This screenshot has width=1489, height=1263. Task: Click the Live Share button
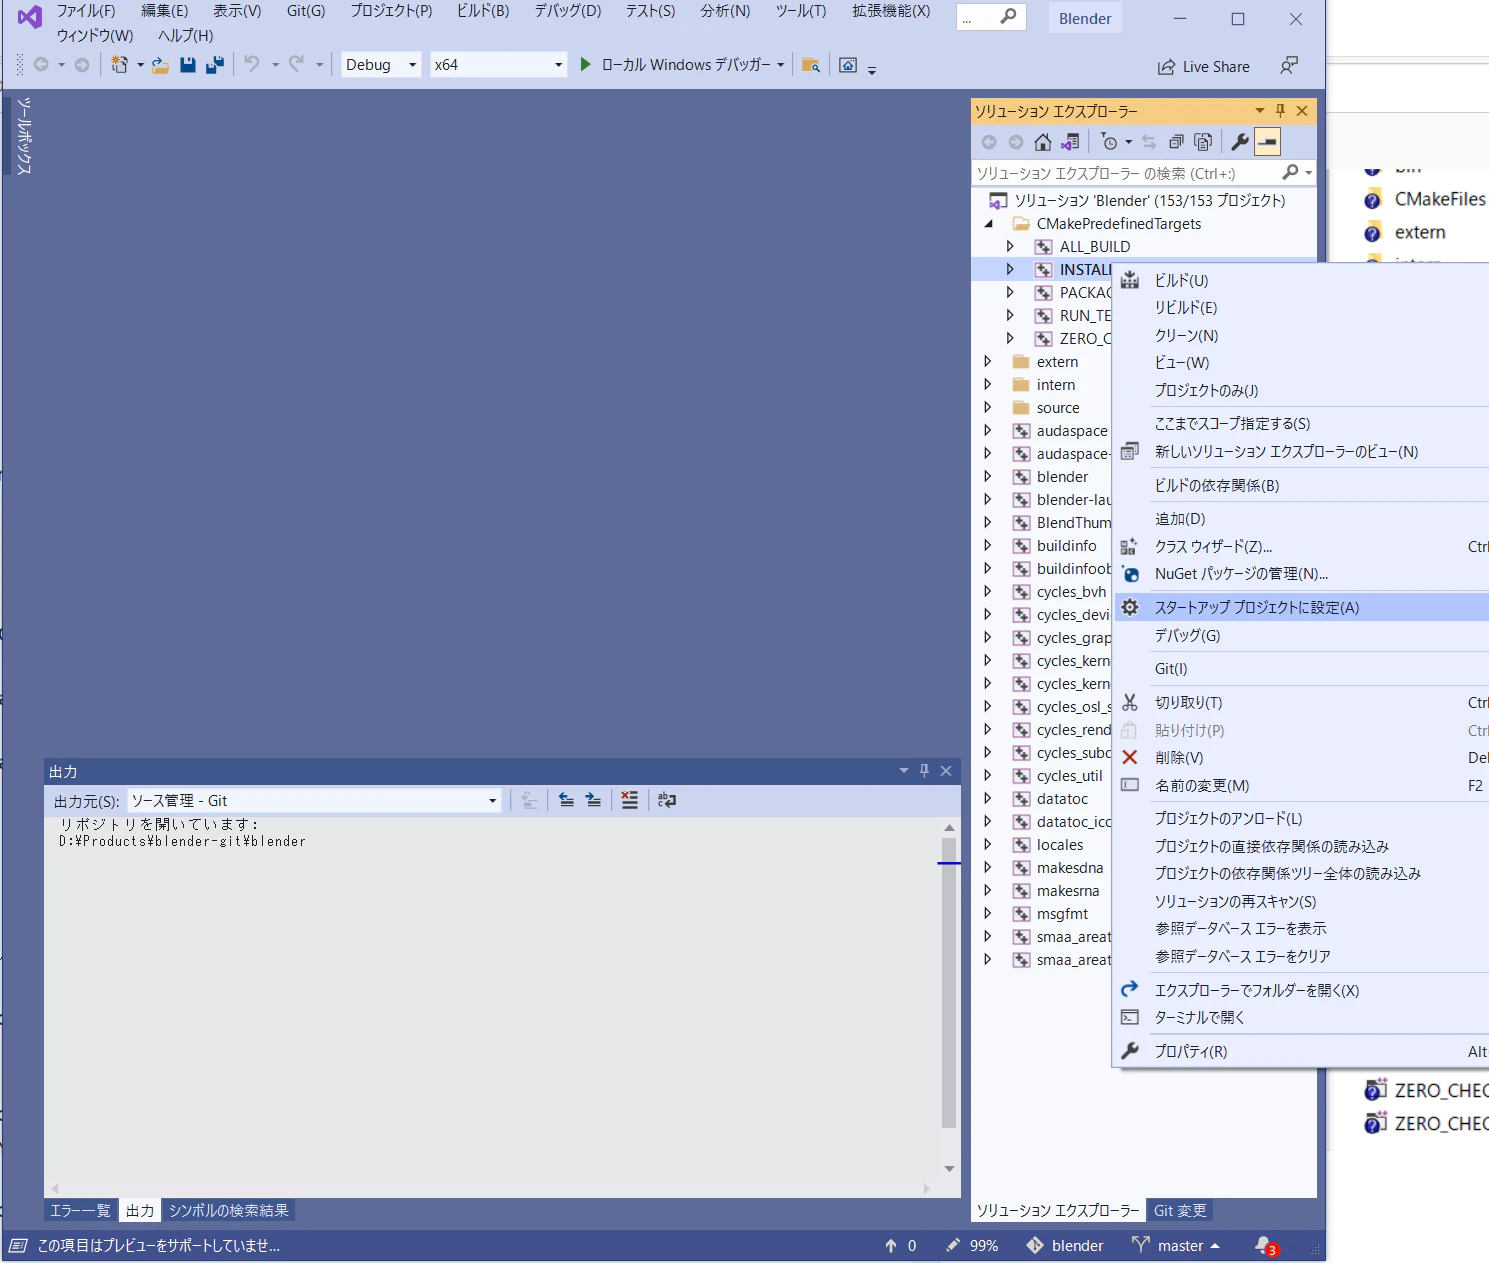[x=1204, y=67]
